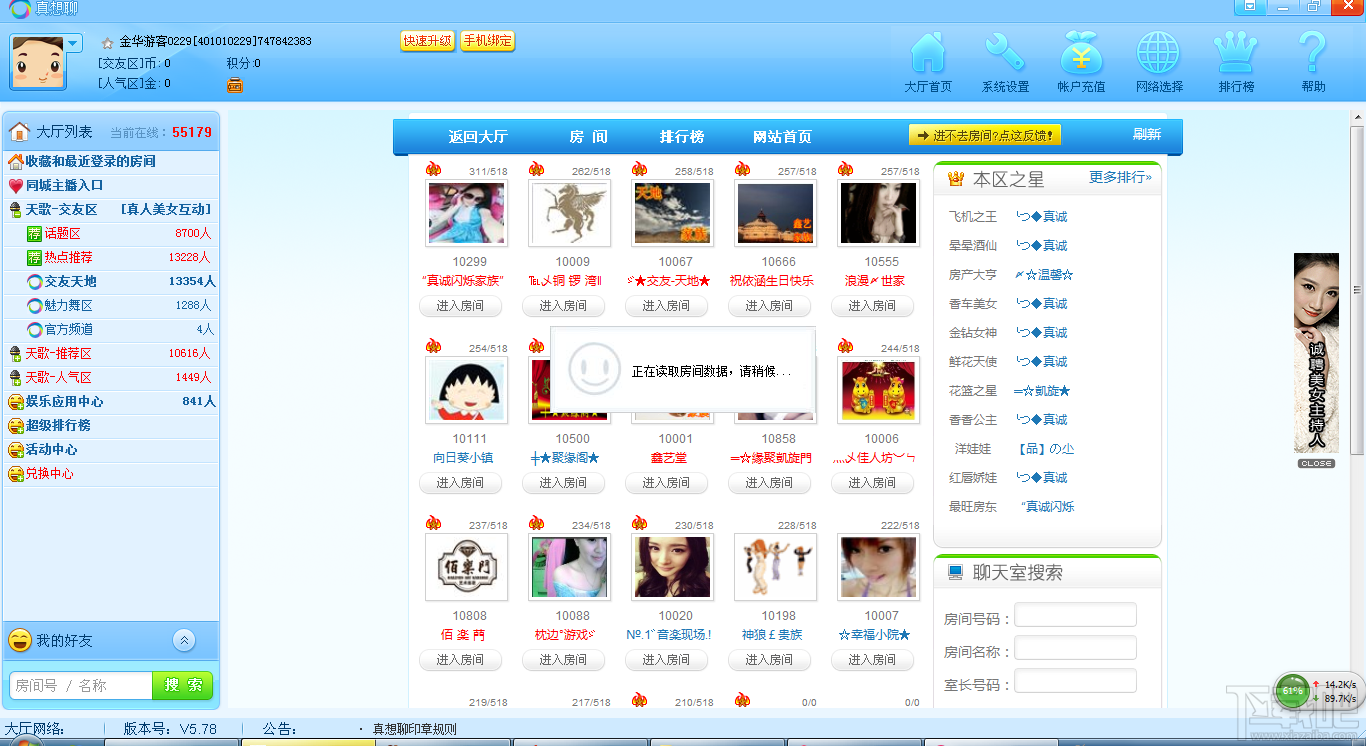The height and width of the screenshot is (746, 1366).
Task: Click 进入房间 for room 10198
Action: pyautogui.click(x=769, y=660)
